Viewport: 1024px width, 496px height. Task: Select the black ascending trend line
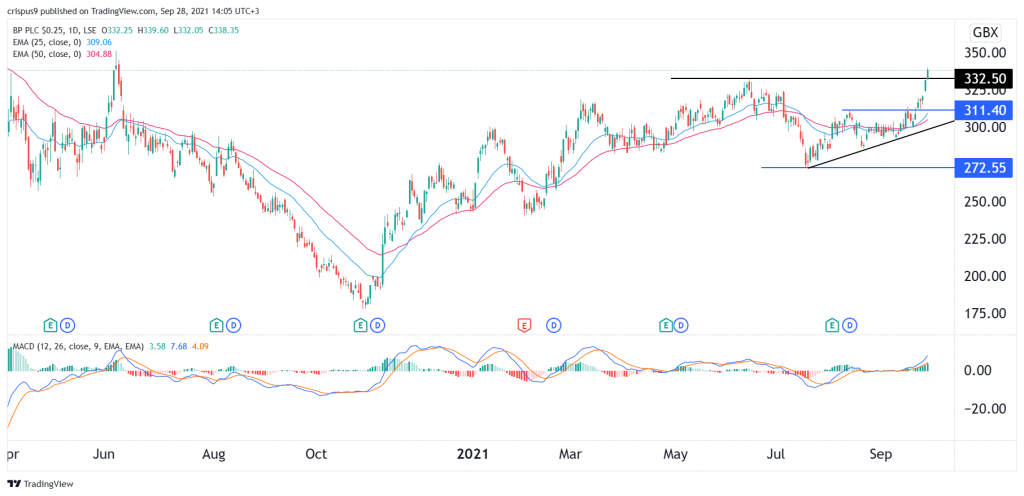coord(882,145)
